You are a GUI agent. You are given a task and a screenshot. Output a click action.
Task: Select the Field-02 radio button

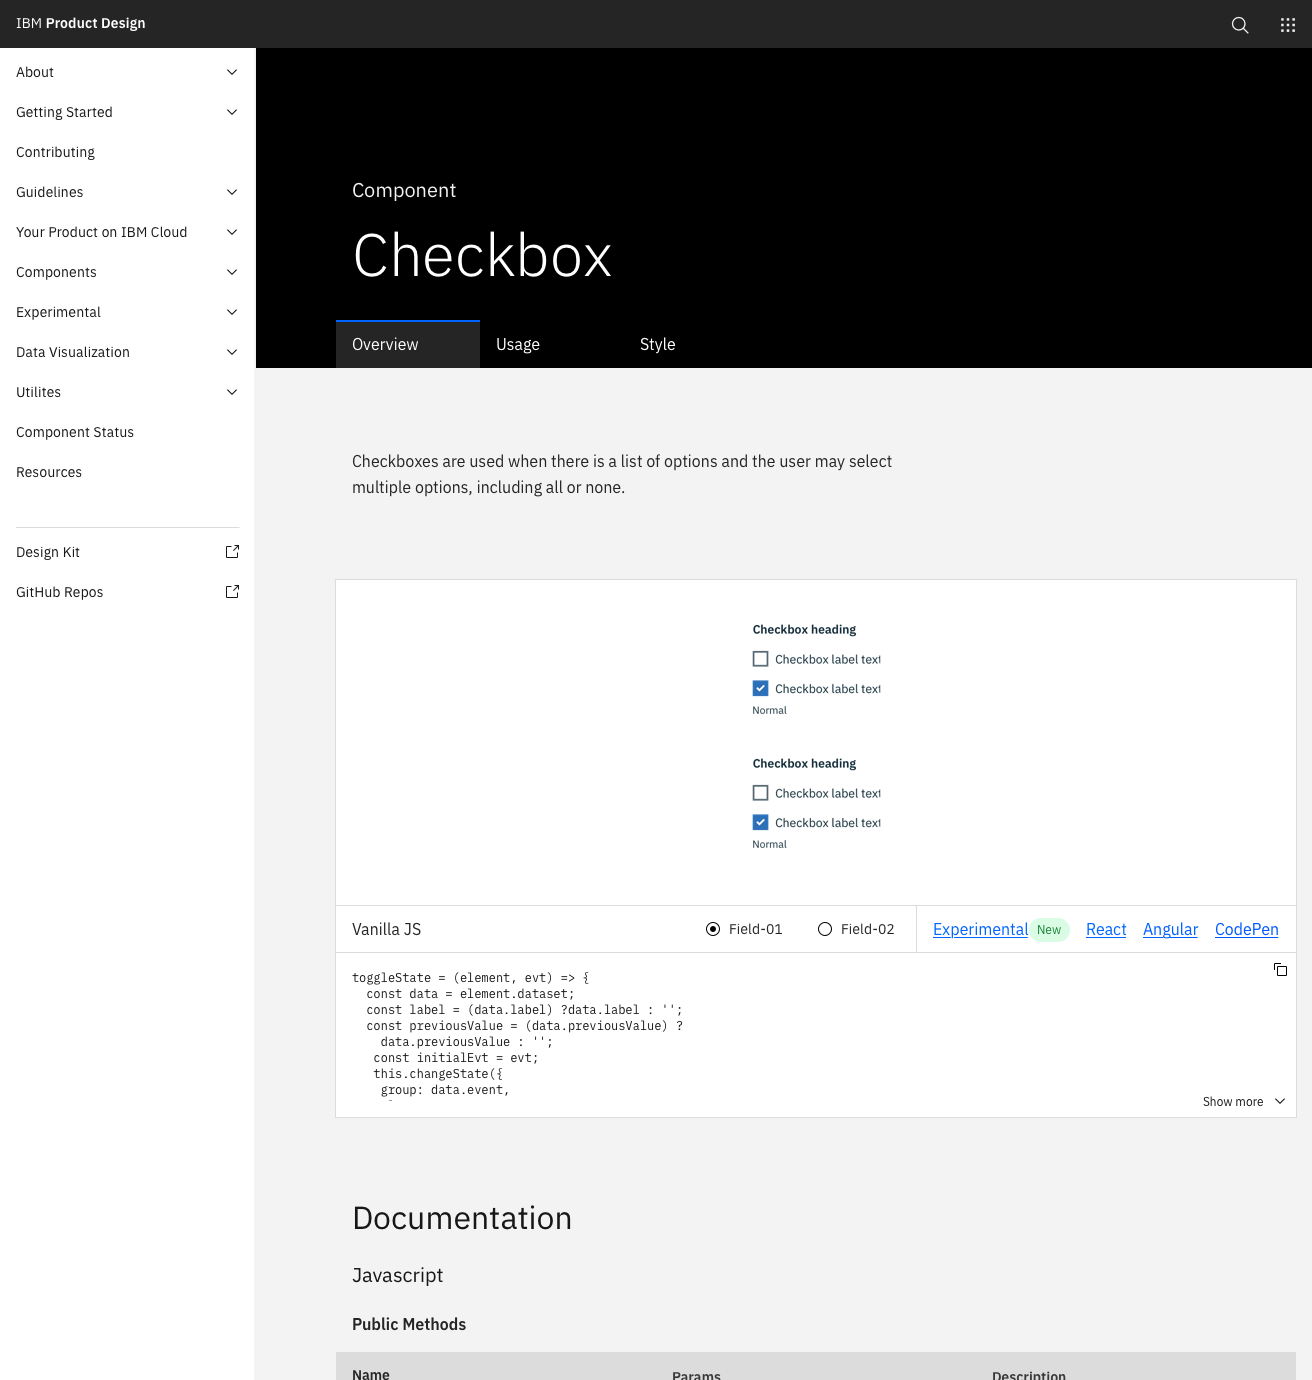(x=825, y=929)
